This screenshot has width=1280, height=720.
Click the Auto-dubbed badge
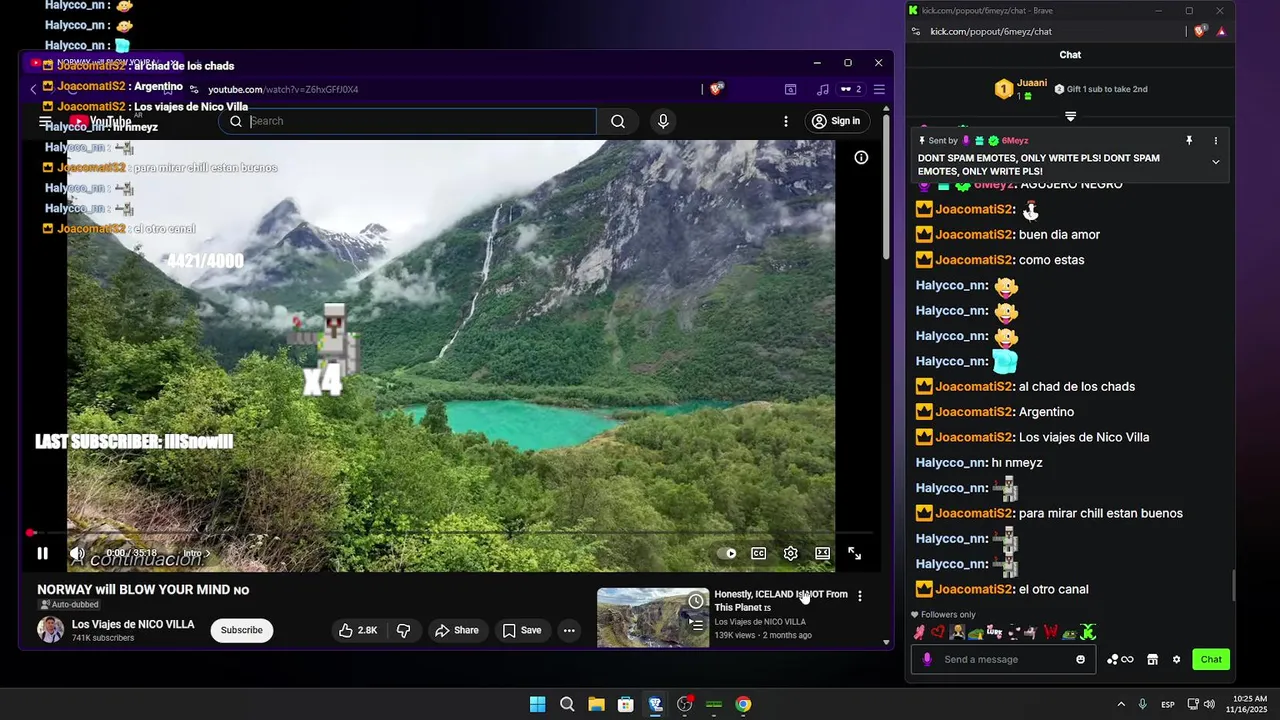[x=69, y=605]
